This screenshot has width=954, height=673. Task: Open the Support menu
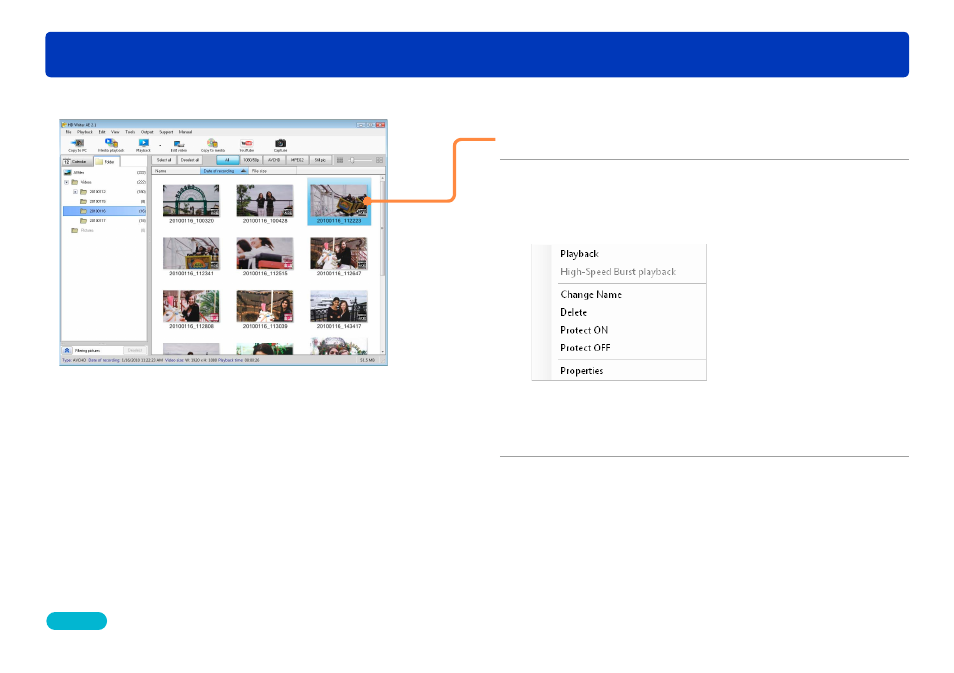(166, 132)
